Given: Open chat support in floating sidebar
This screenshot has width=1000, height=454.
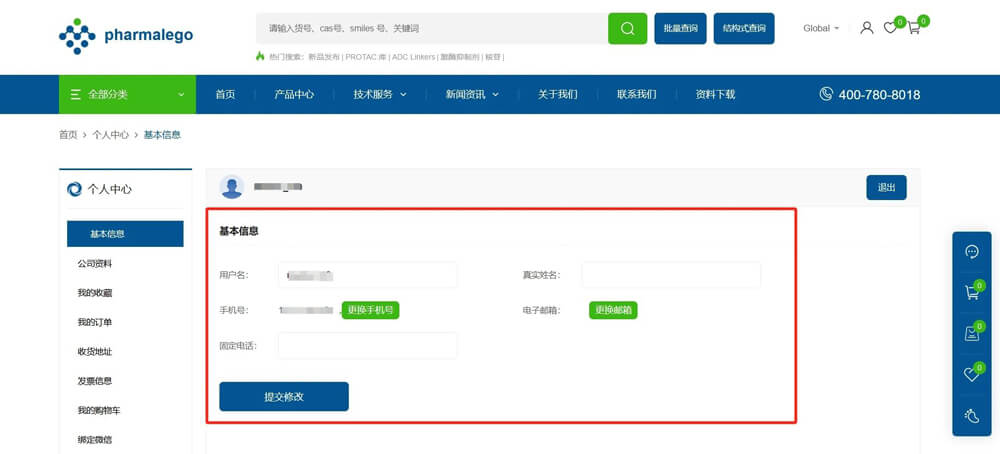Looking at the screenshot, I should [971, 252].
